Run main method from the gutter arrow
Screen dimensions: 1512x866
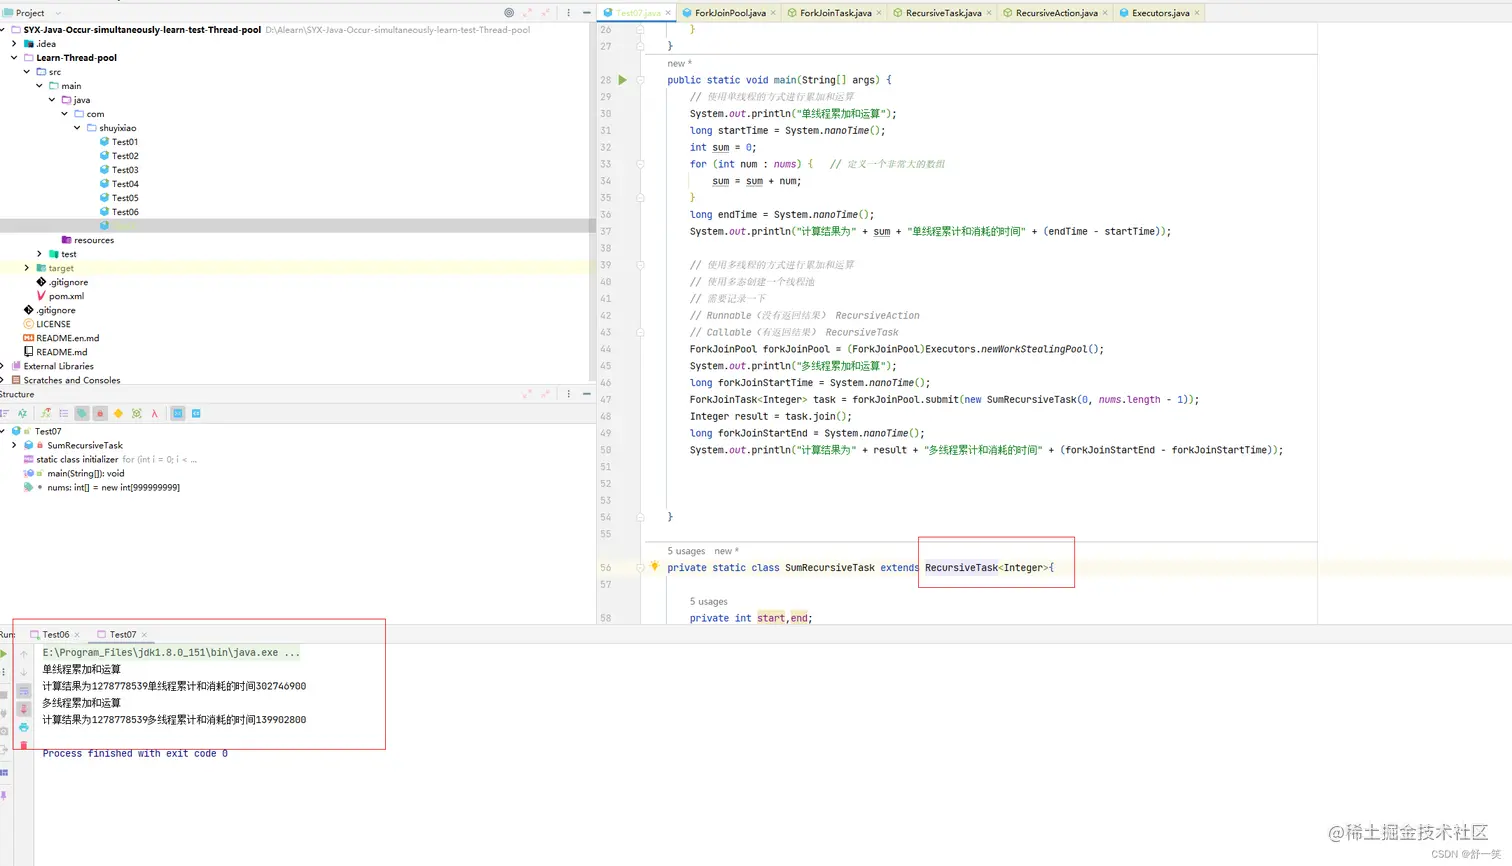point(622,80)
